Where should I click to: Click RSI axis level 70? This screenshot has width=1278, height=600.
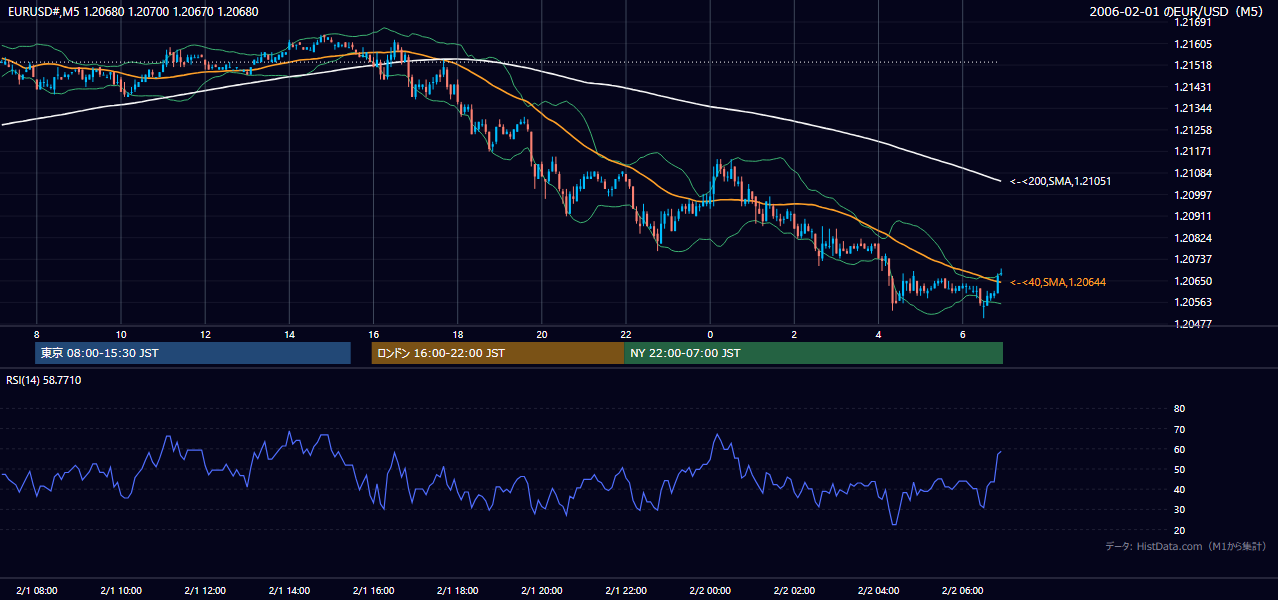(x=1179, y=429)
